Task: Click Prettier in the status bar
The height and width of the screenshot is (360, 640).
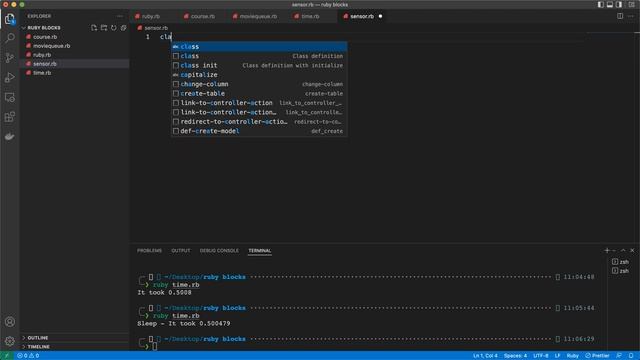Action: tap(597, 356)
